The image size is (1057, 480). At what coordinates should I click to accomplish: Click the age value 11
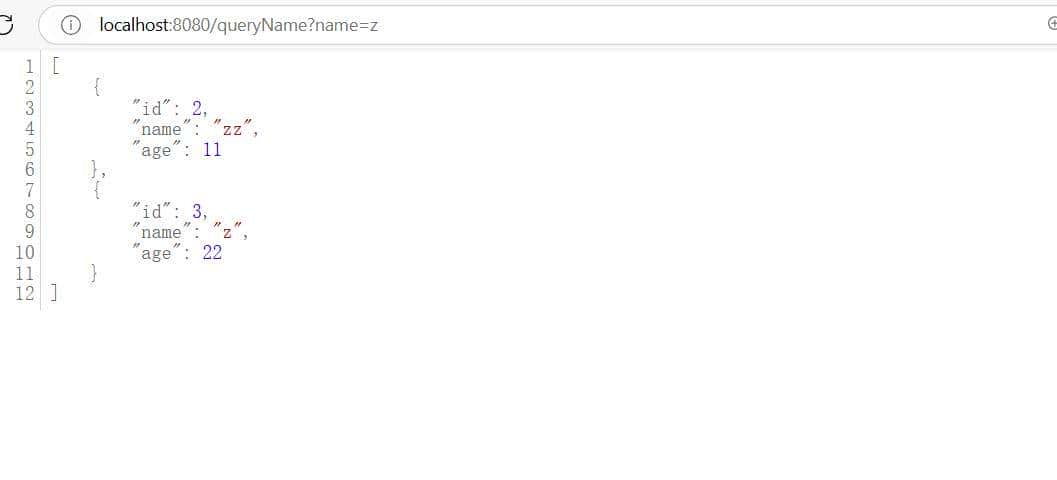pyautogui.click(x=212, y=150)
